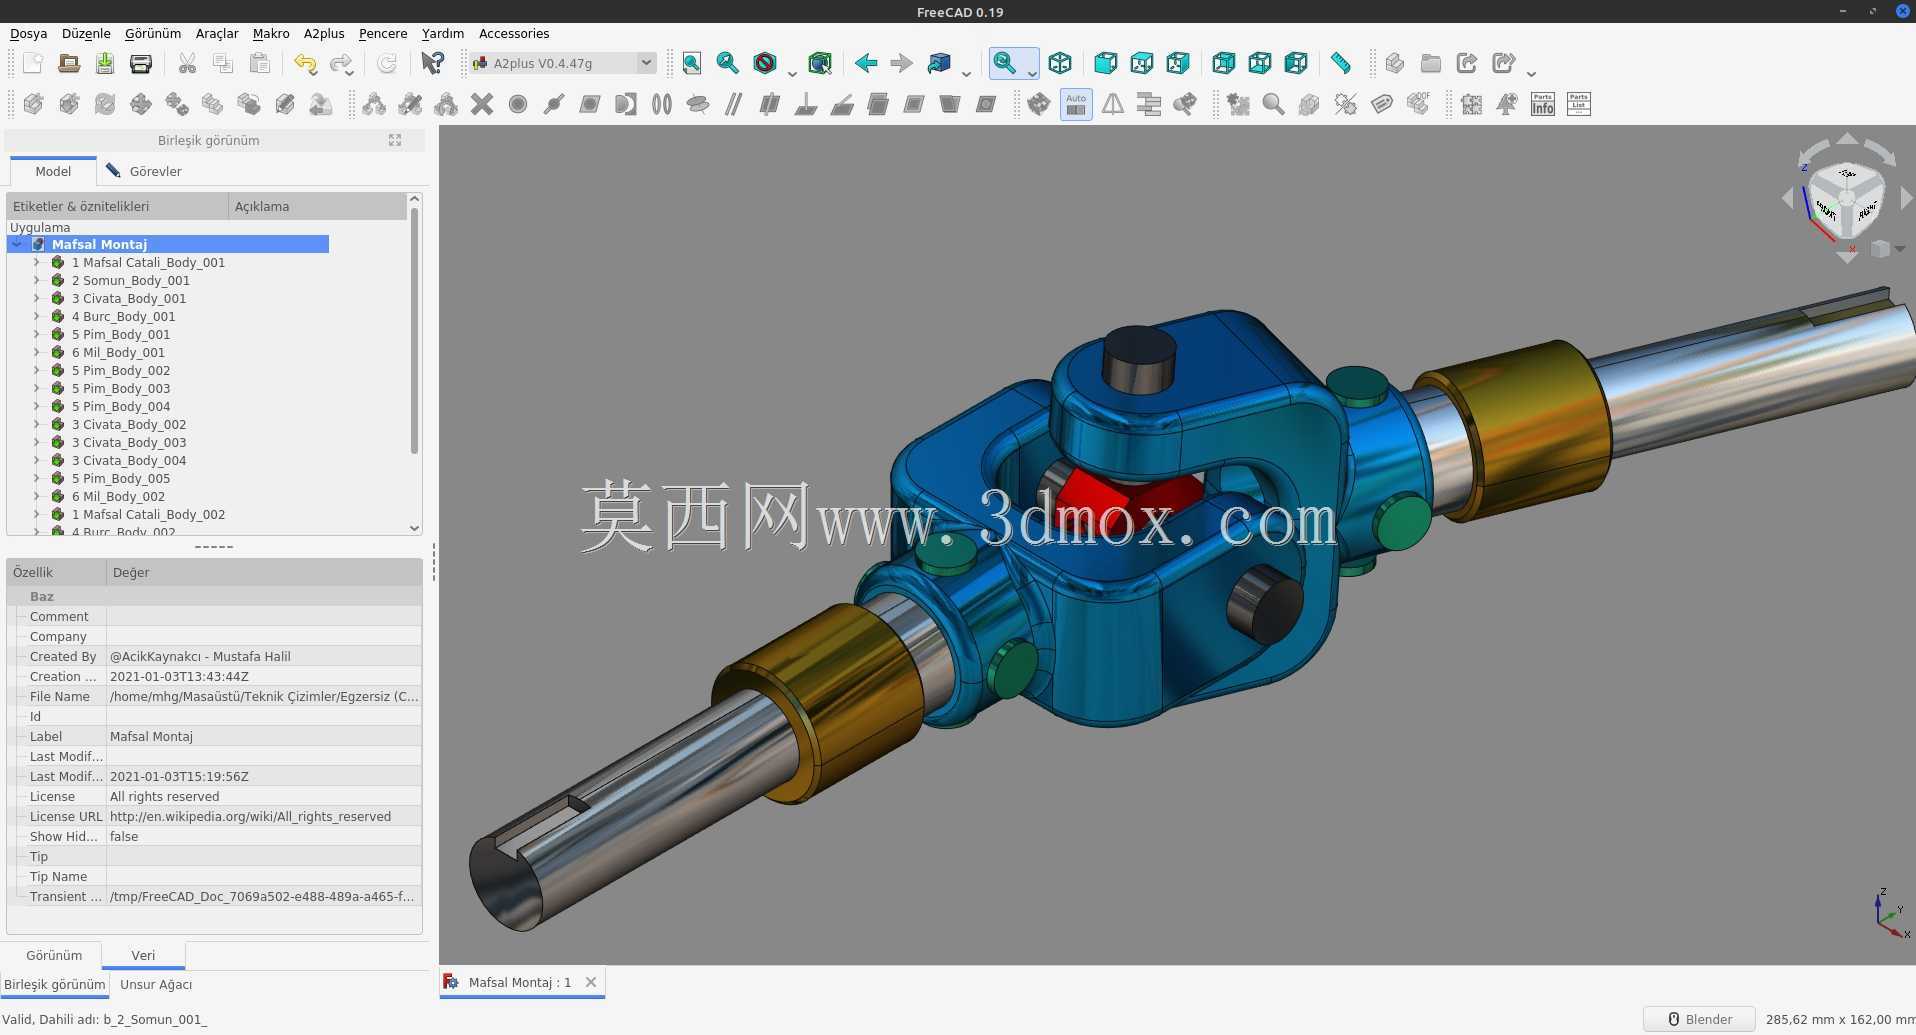
Task: Click the Değer column header
Action: click(264, 572)
